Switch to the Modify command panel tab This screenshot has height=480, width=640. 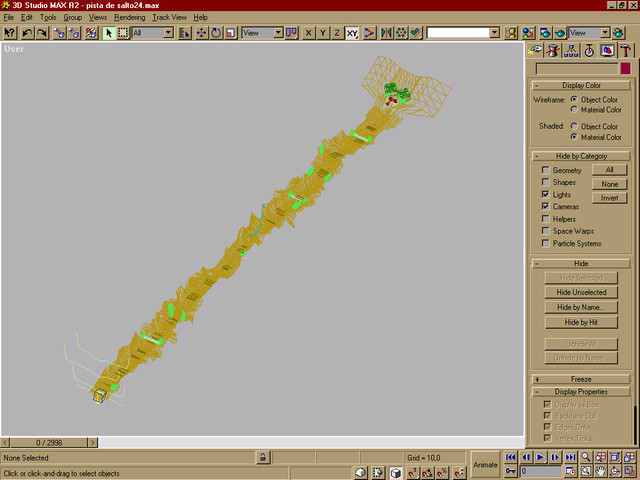[553, 51]
